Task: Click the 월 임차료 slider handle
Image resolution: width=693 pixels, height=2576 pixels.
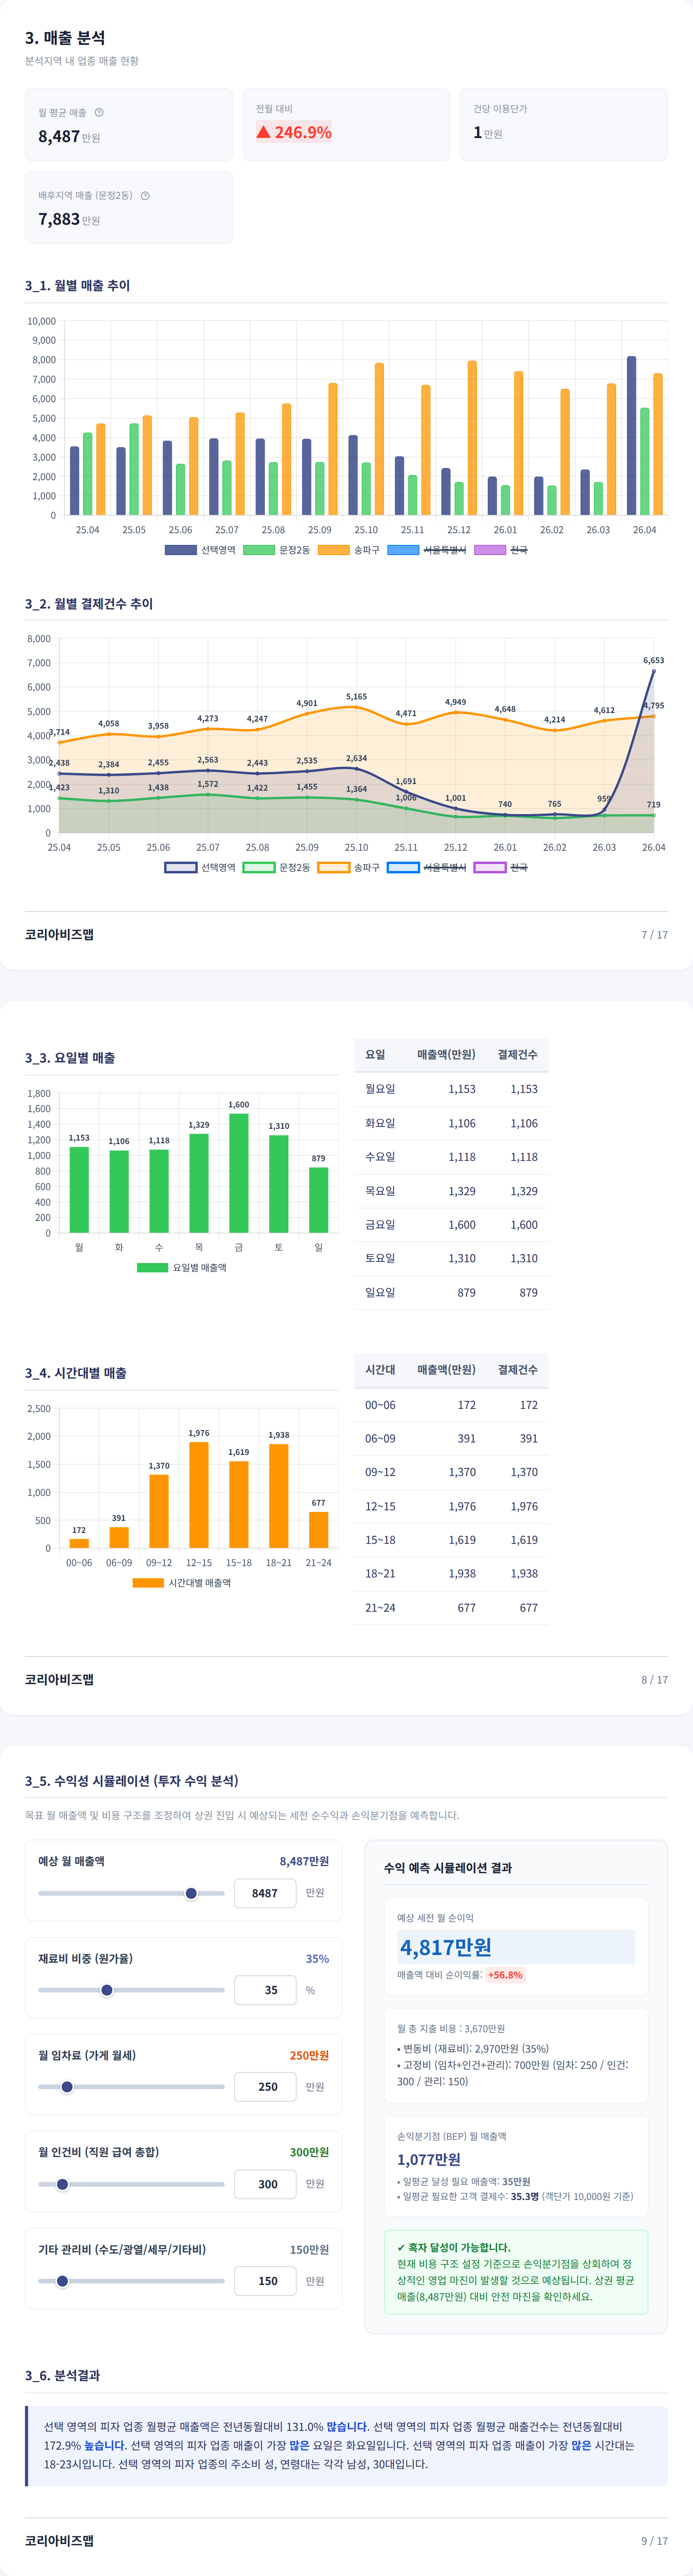Action: pos(67,2087)
